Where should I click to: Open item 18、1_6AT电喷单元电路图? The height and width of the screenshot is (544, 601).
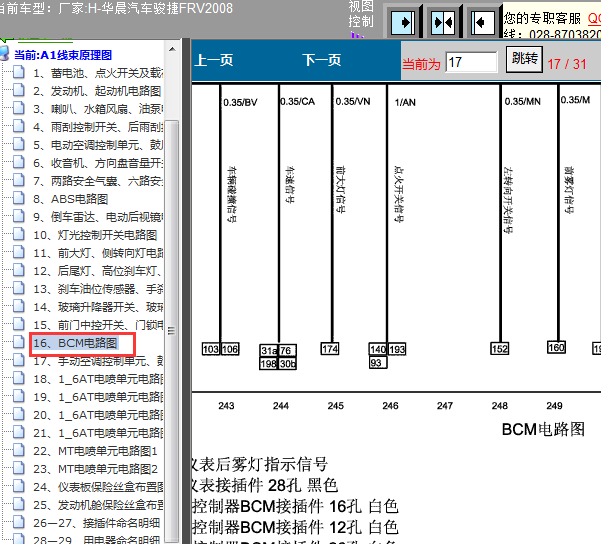(x=98, y=379)
